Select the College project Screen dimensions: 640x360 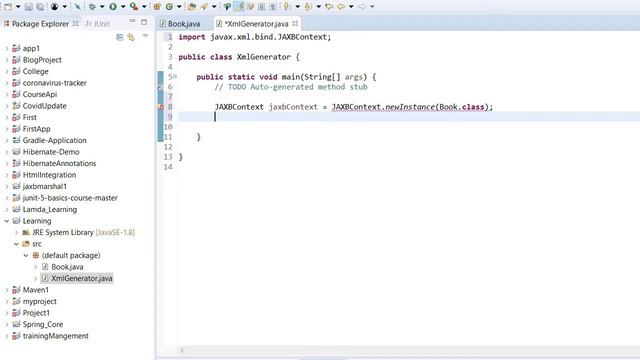(35, 71)
